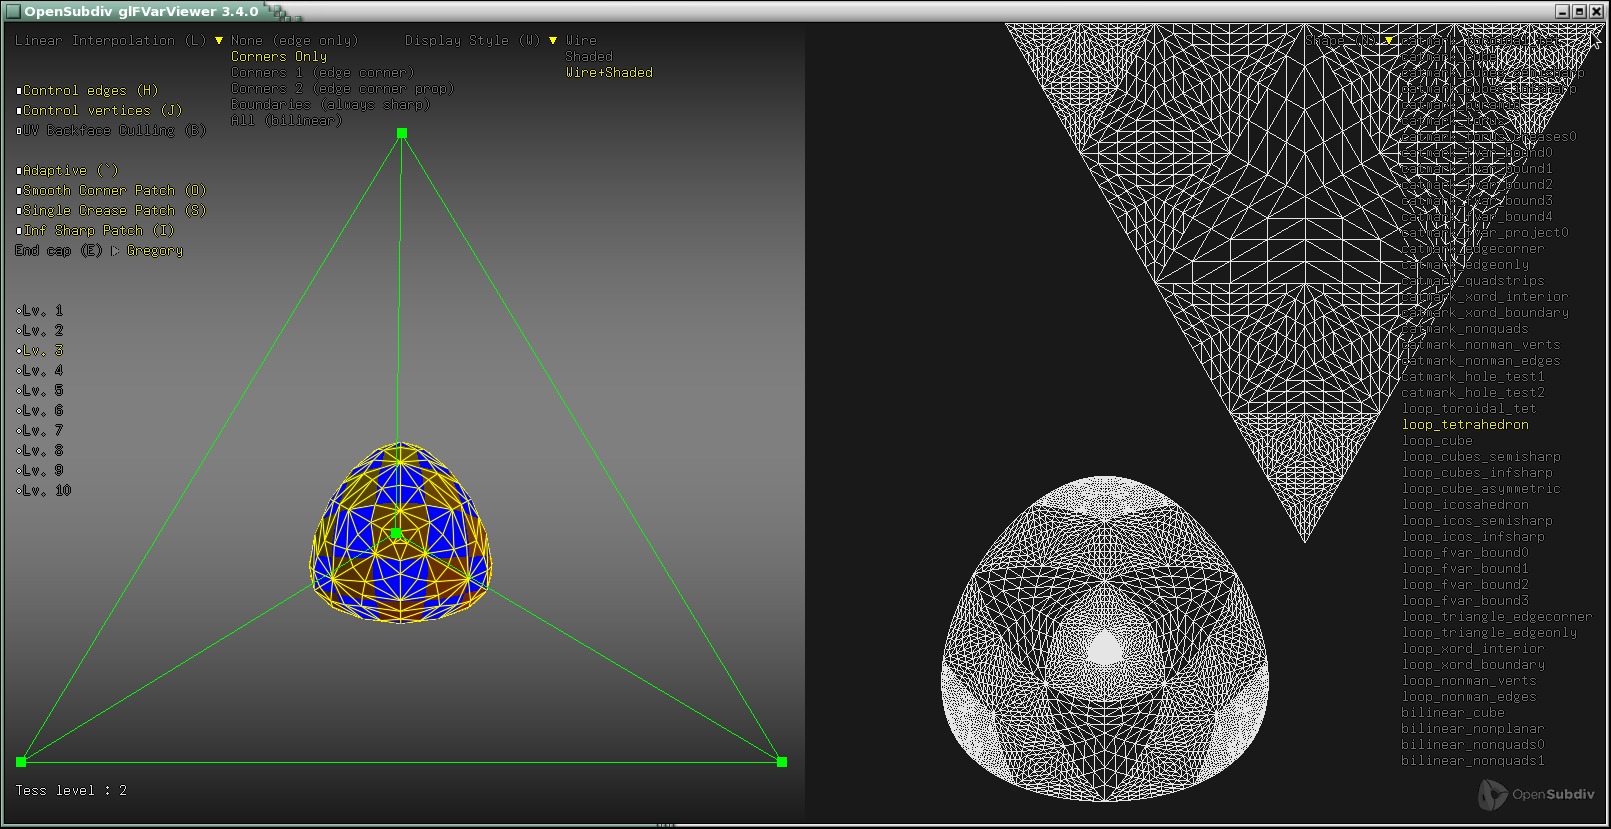The image size is (1611, 829).
Task: Toggle the Control edges (H) checkbox
Action: (19, 91)
